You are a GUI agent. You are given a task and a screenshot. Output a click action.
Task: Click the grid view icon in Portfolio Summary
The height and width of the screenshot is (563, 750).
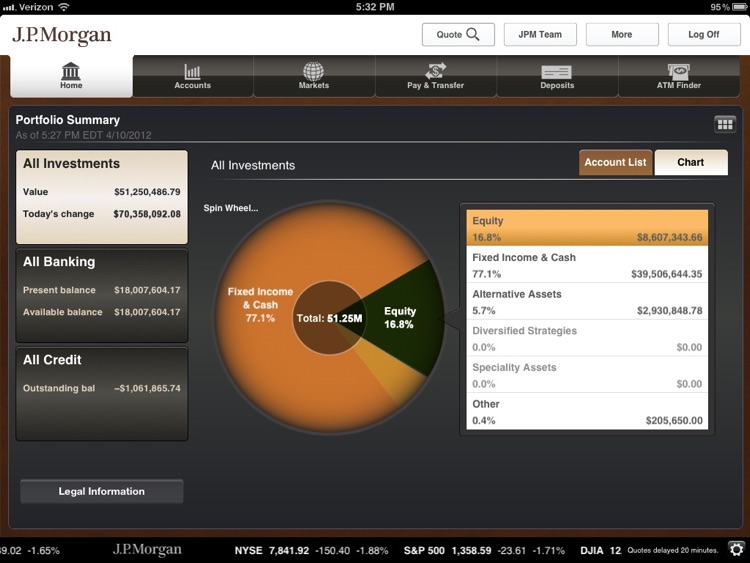[725, 124]
